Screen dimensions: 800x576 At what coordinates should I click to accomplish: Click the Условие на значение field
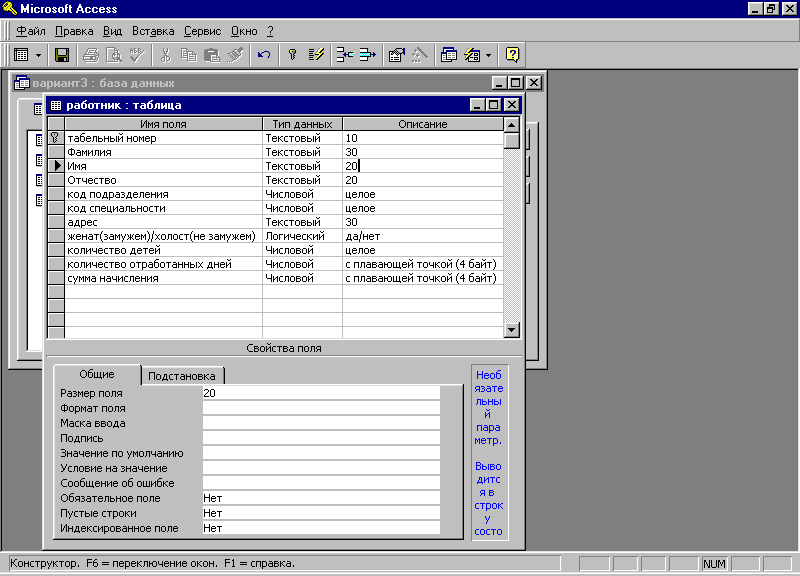click(321, 468)
